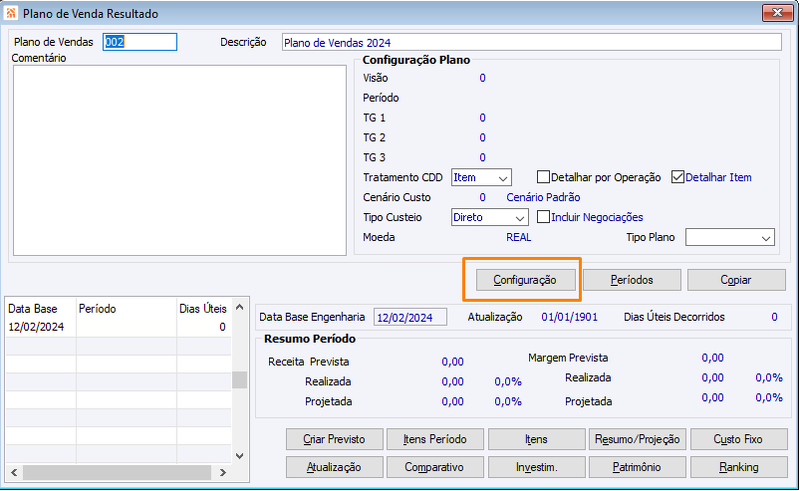This screenshot has width=800, height=491.
Task: Open the Tipo Plano dropdown
Action: (x=730, y=237)
